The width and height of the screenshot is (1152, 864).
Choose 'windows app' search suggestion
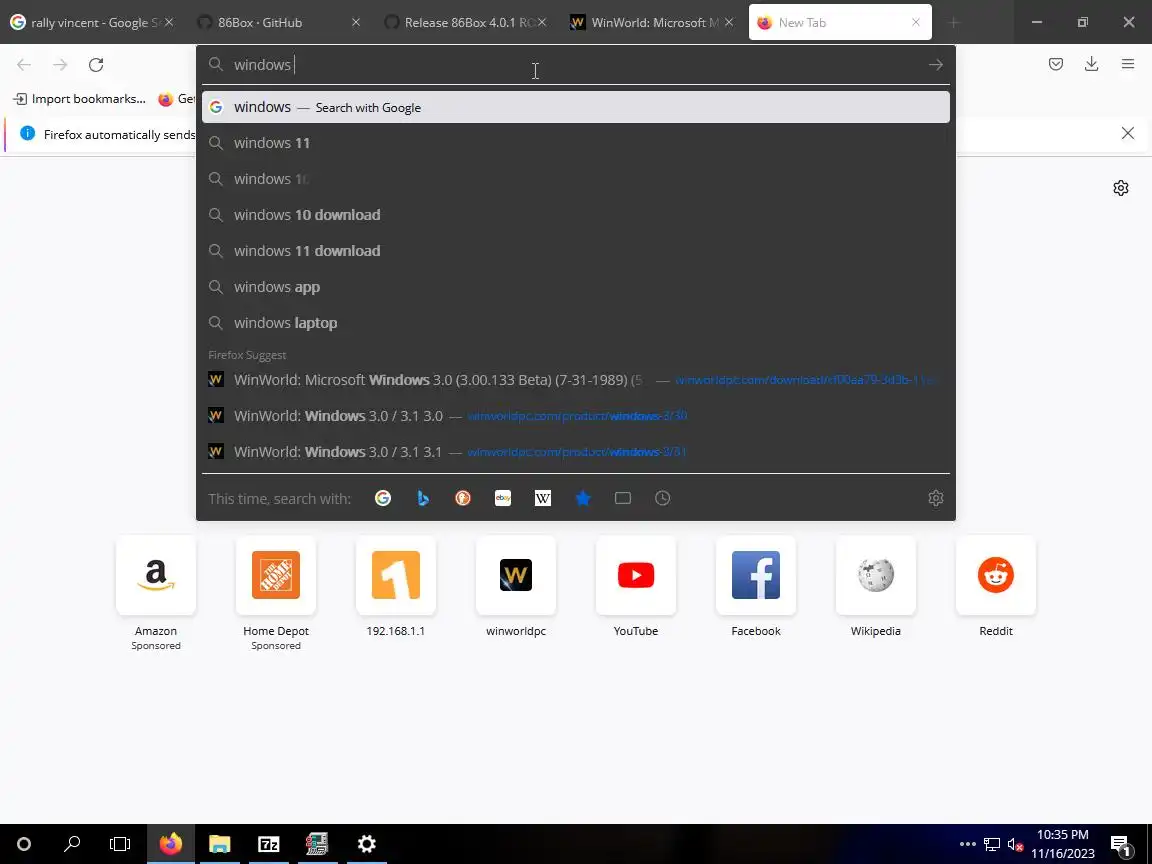coord(575,287)
